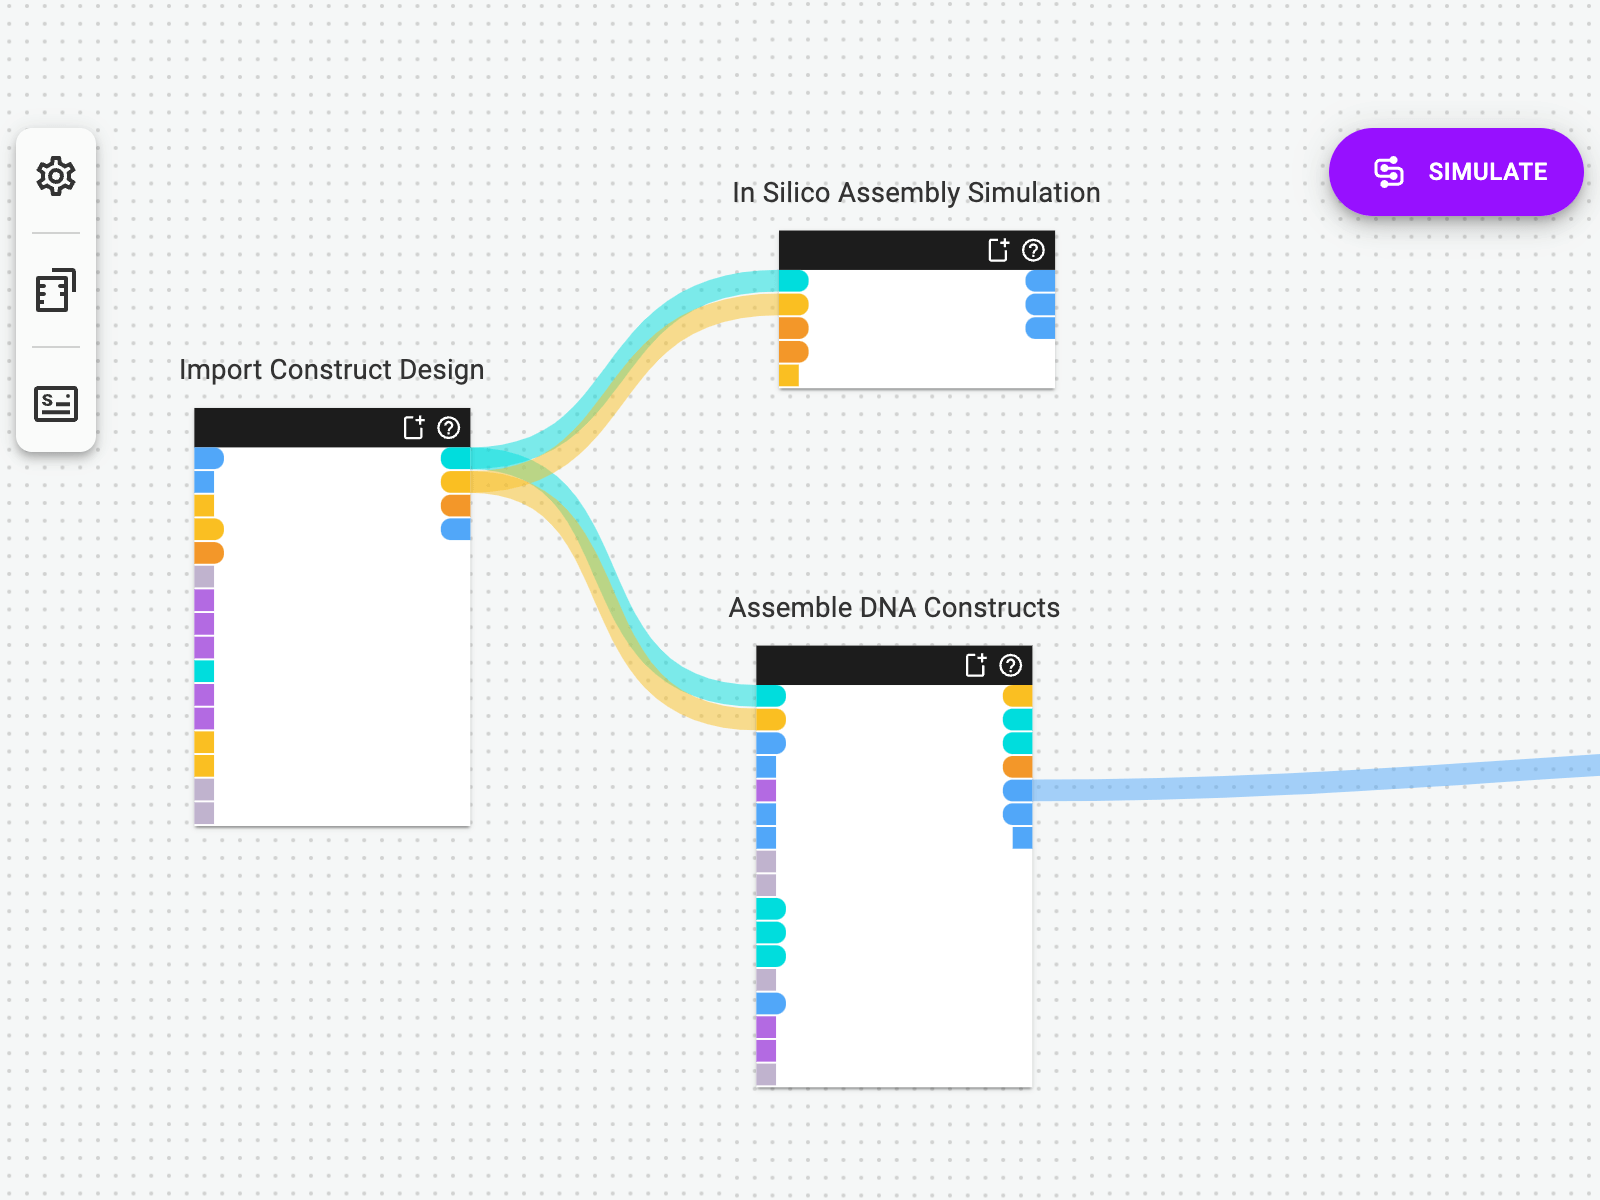
Task: Click the Import Construct Design title
Action: click(x=332, y=370)
